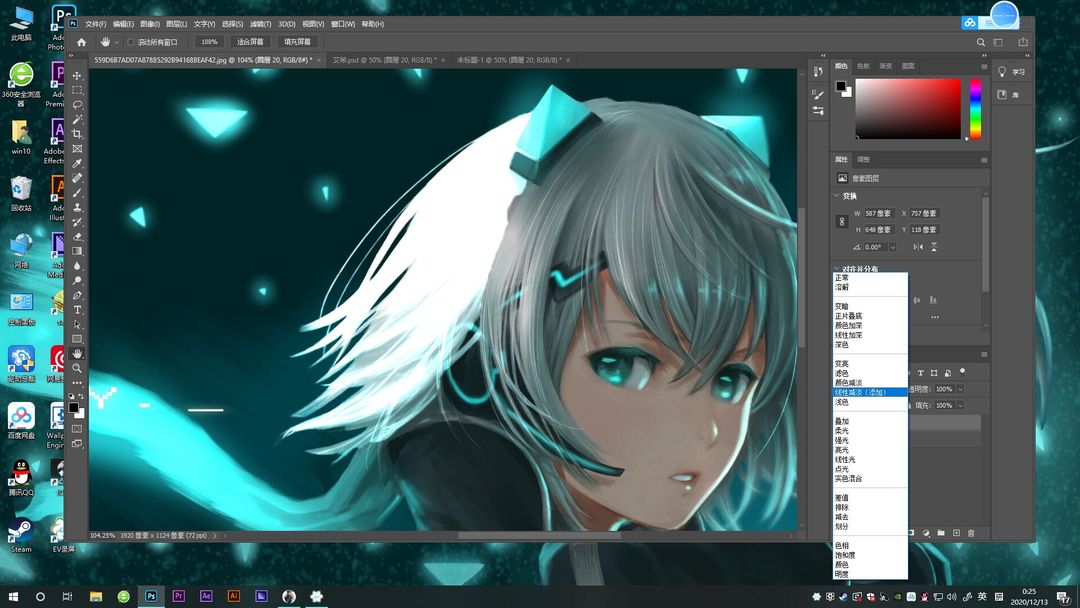The width and height of the screenshot is (1080, 608).
Task: Delete layer with the trash icon
Action: pyautogui.click(x=971, y=533)
